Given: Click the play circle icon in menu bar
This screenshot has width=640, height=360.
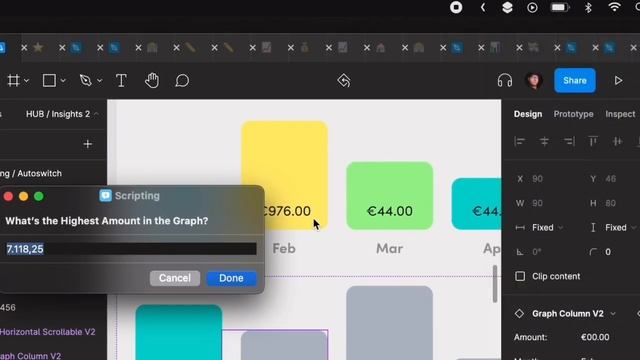Looking at the screenshot, I should point(532,8).
